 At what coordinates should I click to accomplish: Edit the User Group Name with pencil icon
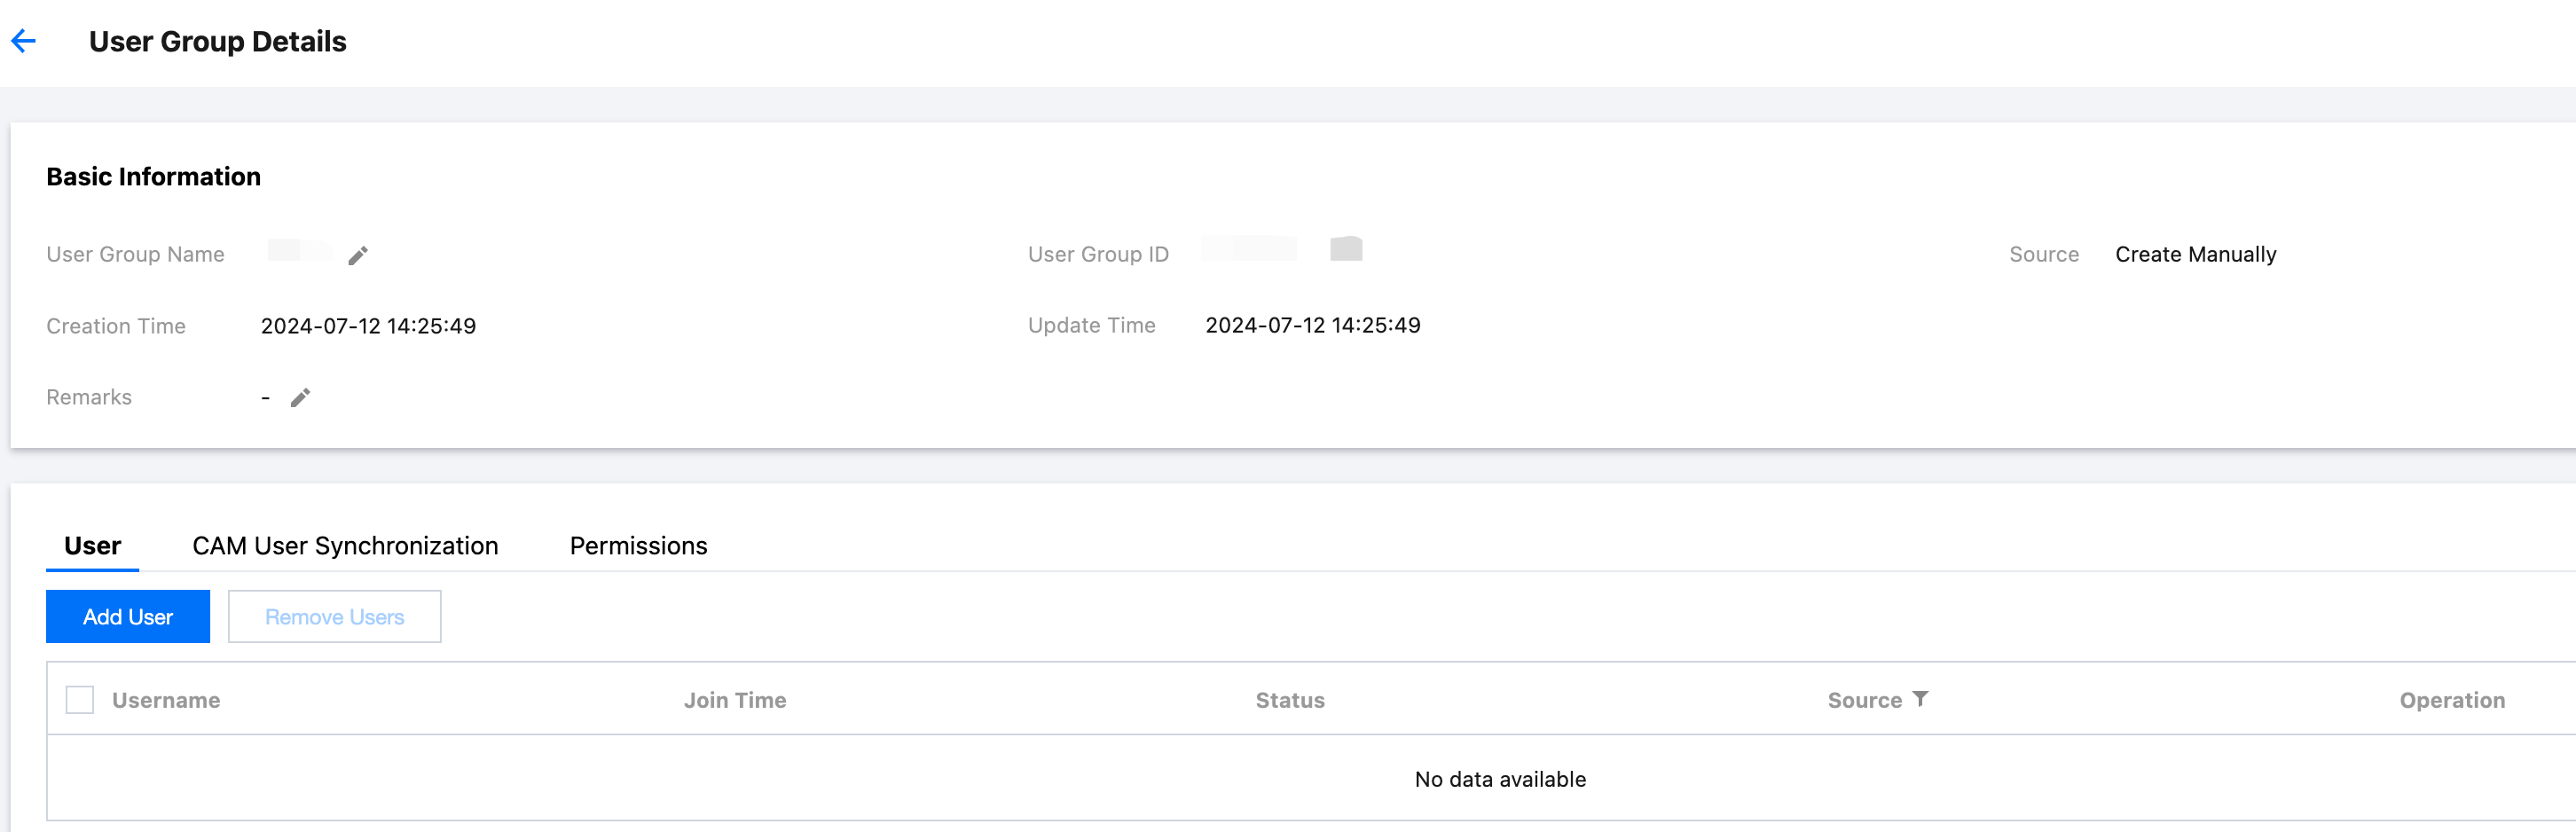tap(358, 256)
